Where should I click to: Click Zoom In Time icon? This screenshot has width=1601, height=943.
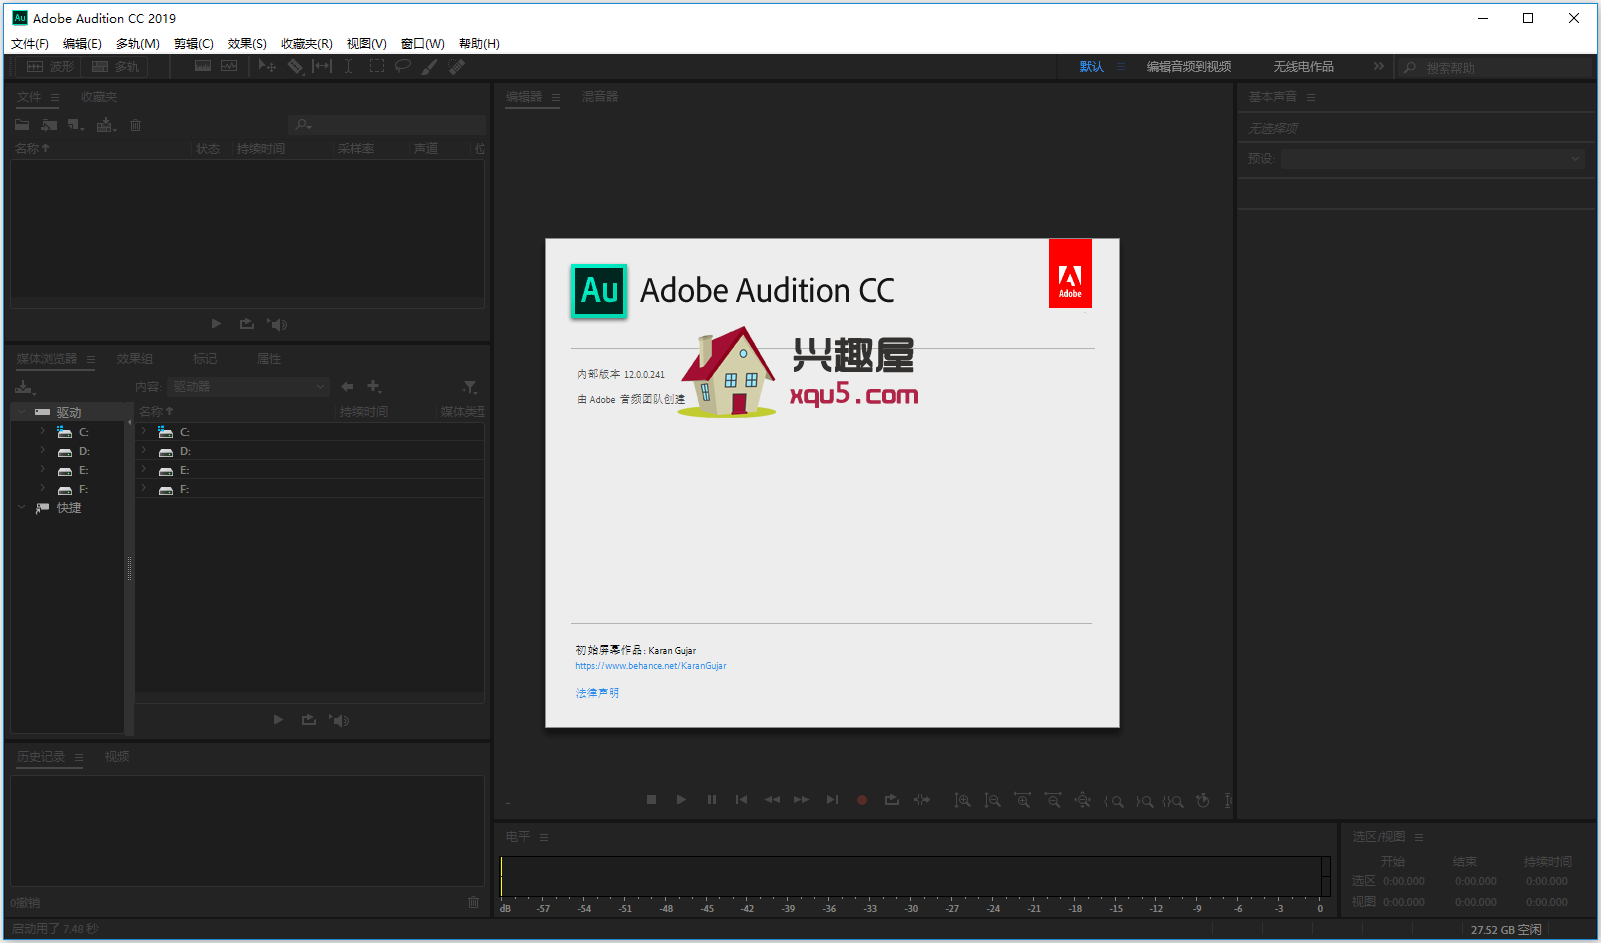tap(1022, 800)
